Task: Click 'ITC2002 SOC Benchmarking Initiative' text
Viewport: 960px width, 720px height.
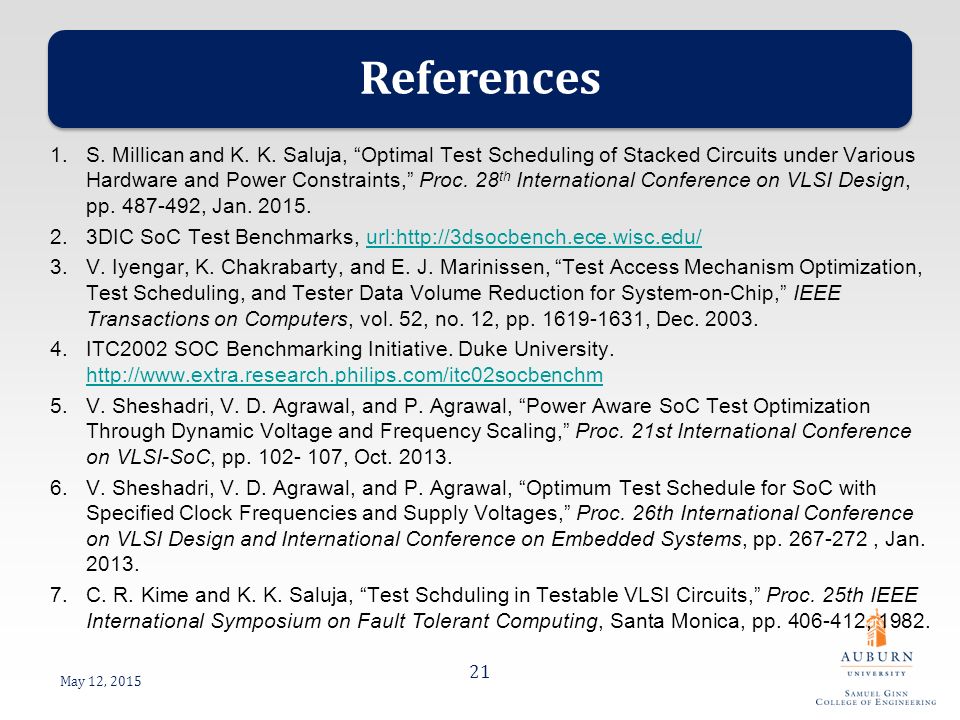Action: (x=269, y=349)
